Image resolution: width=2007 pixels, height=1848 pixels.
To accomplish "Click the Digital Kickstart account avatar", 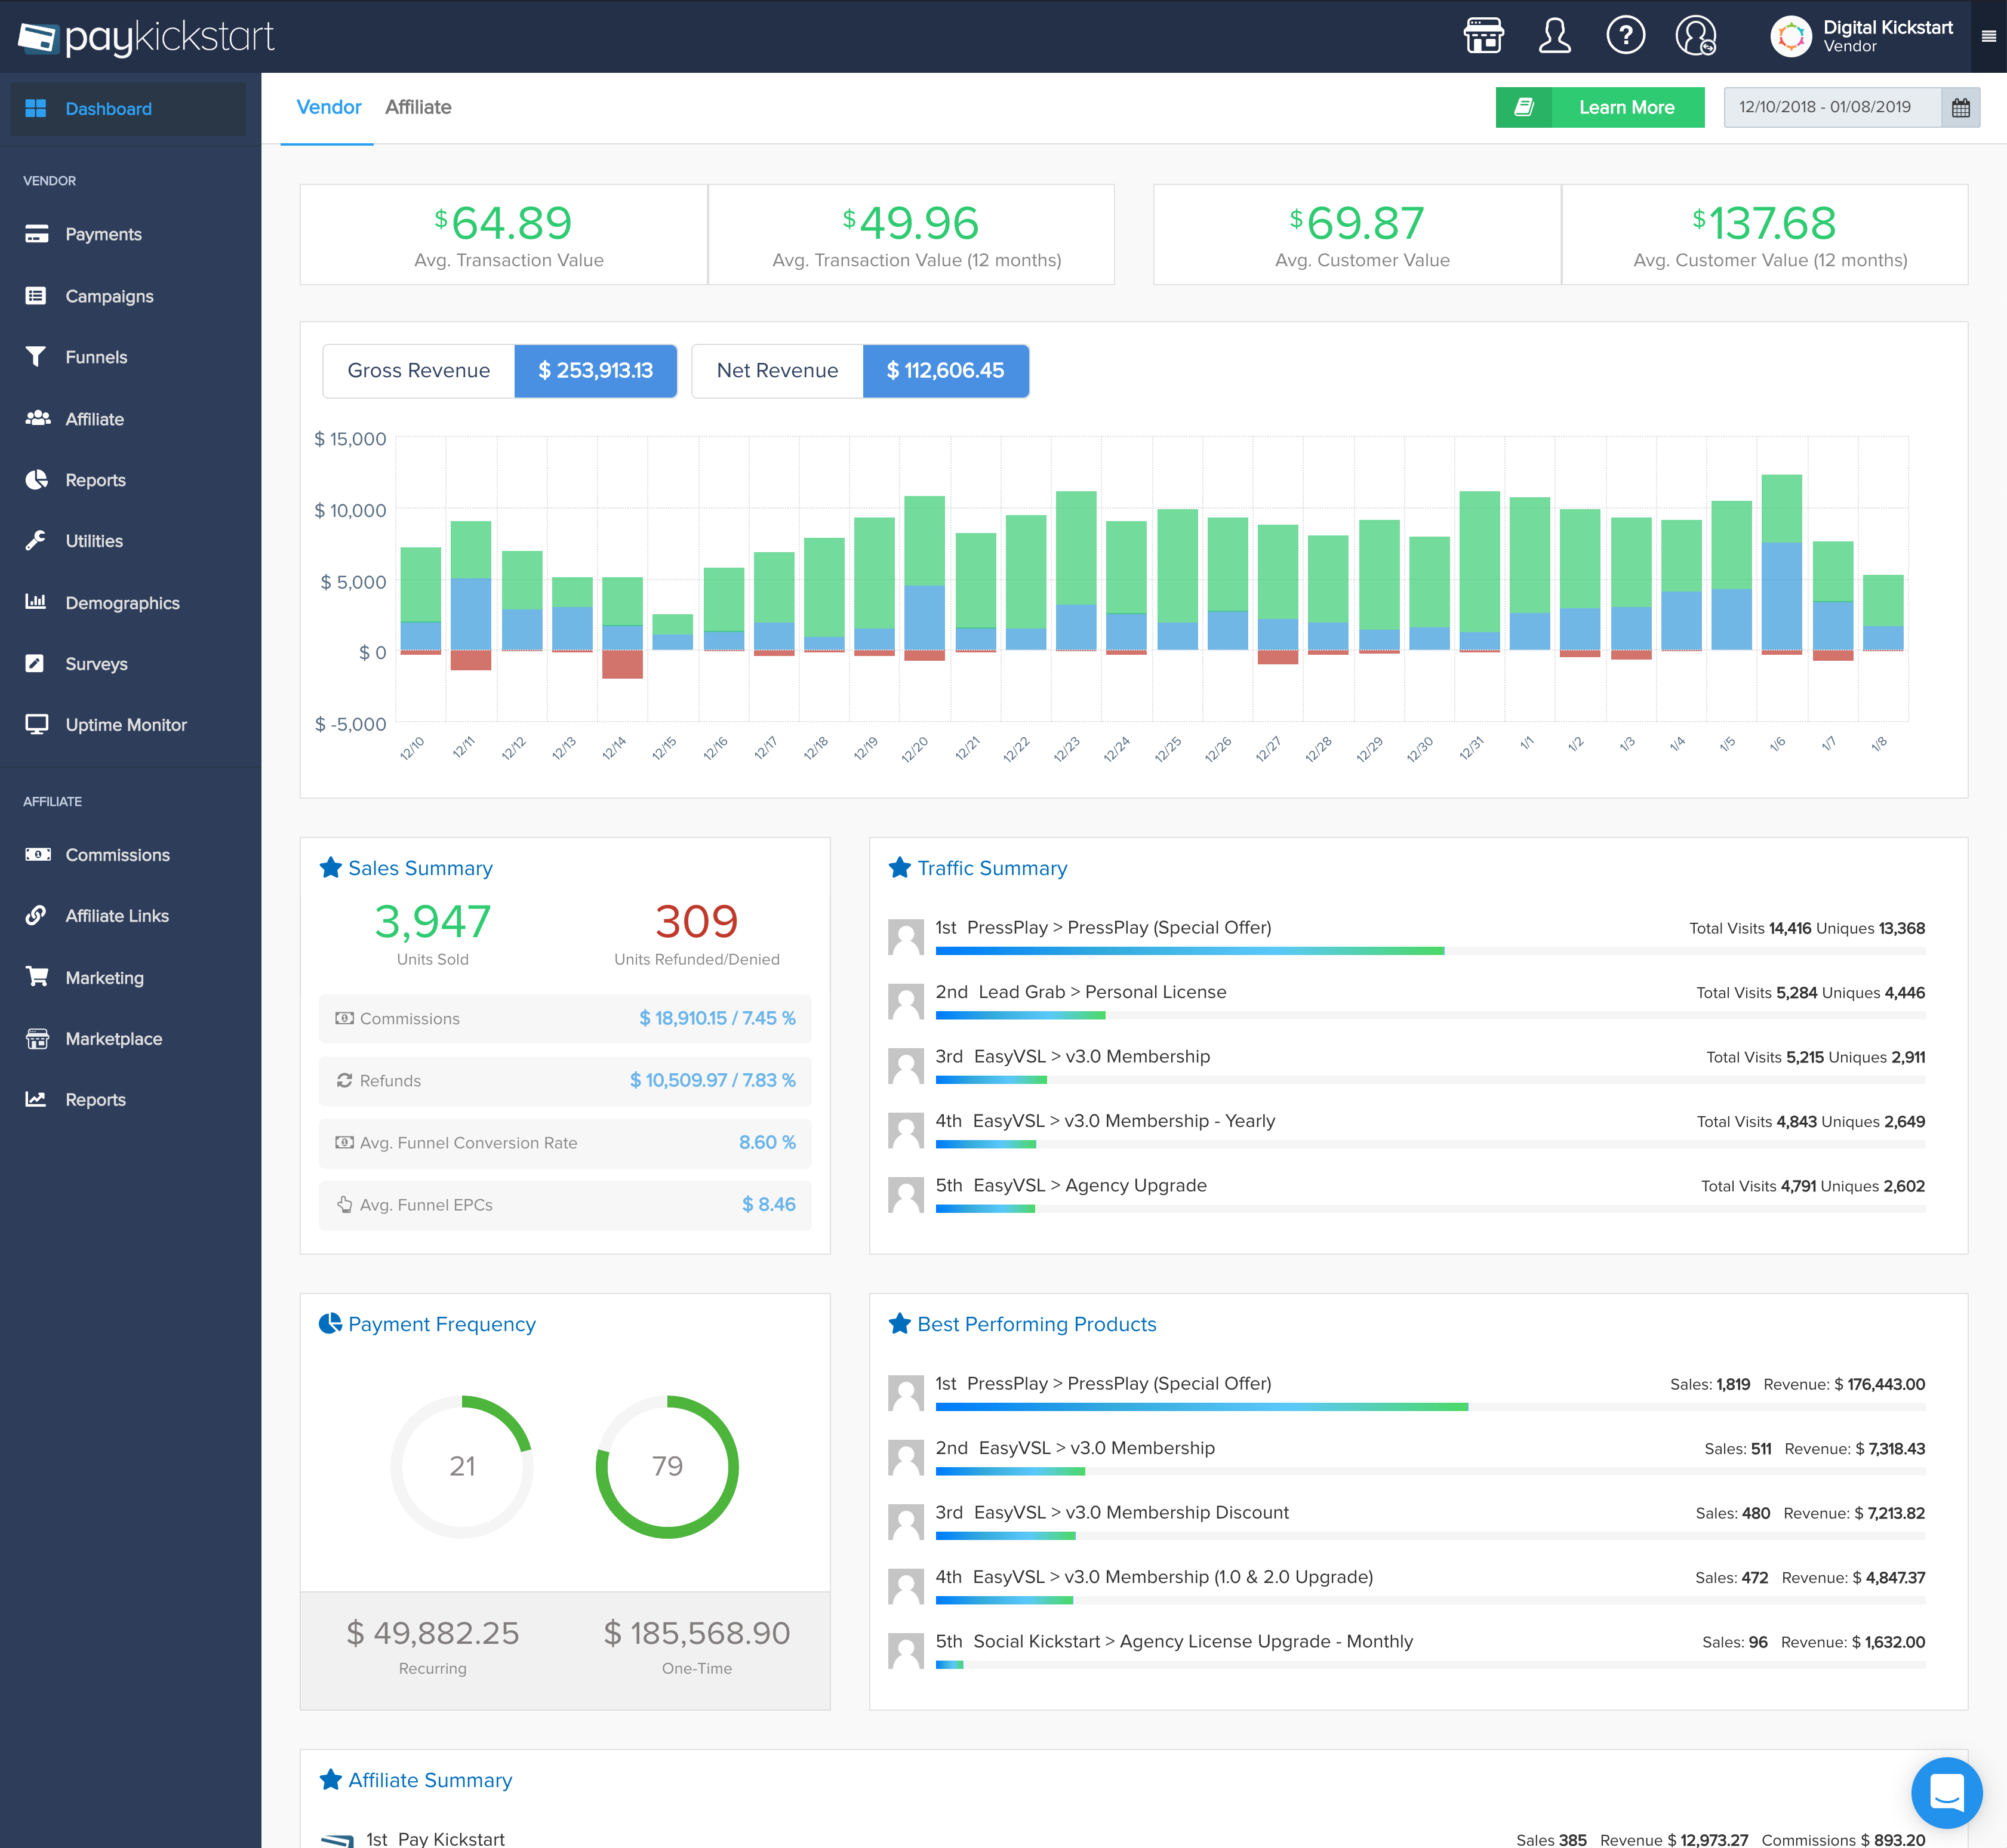I will (1791, 37).
